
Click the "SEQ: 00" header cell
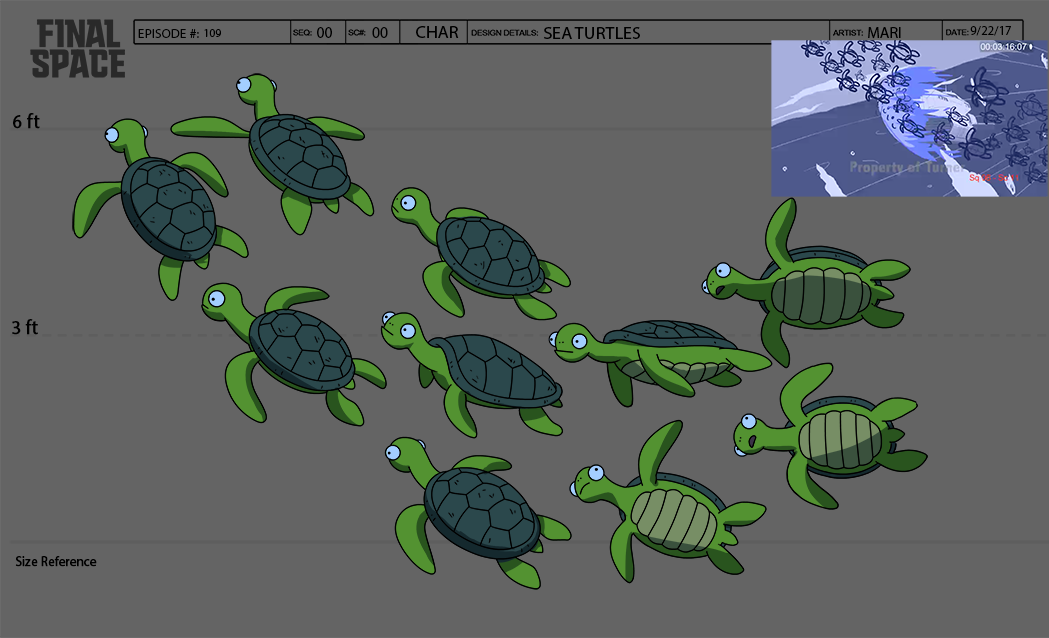318,33
